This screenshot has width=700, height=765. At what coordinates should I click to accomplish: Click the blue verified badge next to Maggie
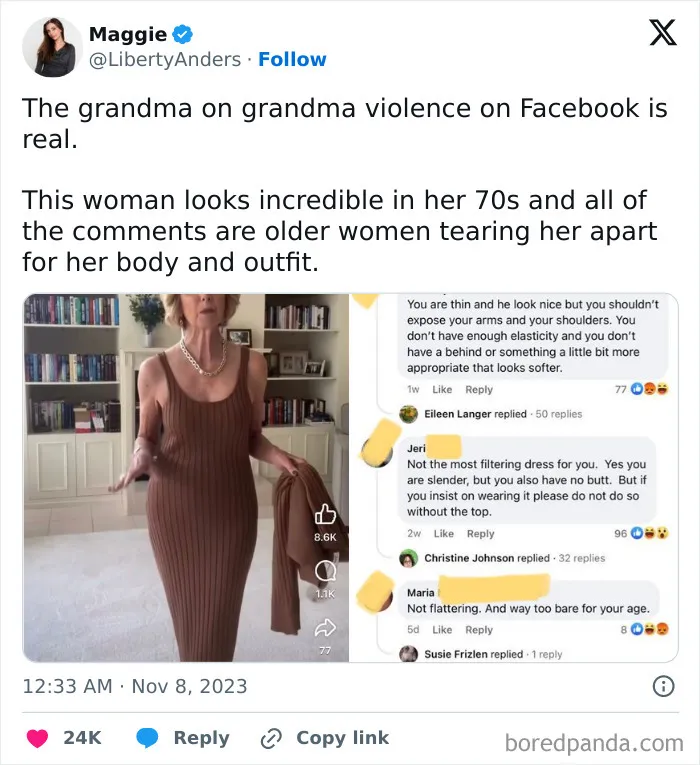[183, 35]
